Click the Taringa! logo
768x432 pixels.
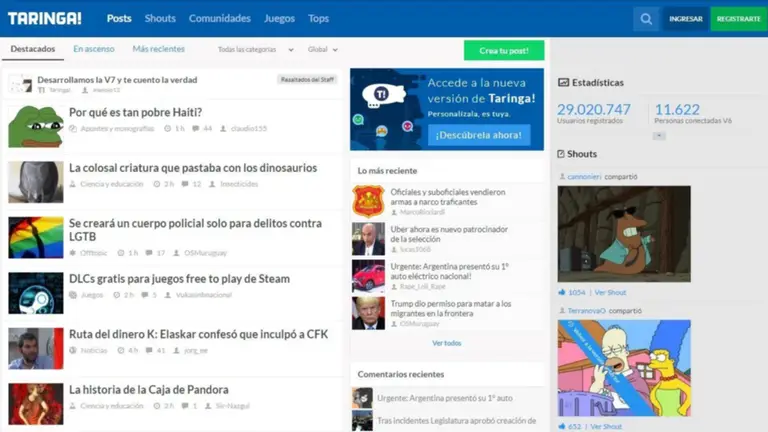click(45, 19)
